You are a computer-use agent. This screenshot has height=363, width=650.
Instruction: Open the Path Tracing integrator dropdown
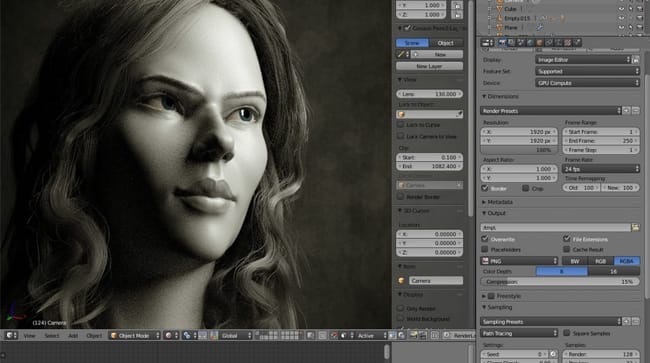(x=519, y=333)
